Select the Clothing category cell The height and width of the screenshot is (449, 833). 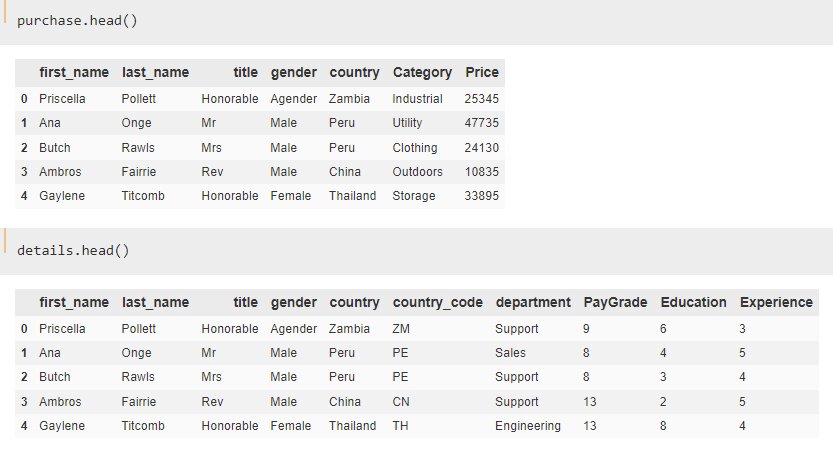click(x=415, y=148)
